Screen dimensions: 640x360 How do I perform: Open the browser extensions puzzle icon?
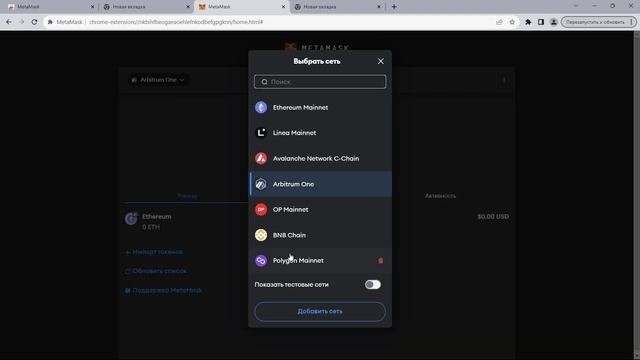point(528,22)
